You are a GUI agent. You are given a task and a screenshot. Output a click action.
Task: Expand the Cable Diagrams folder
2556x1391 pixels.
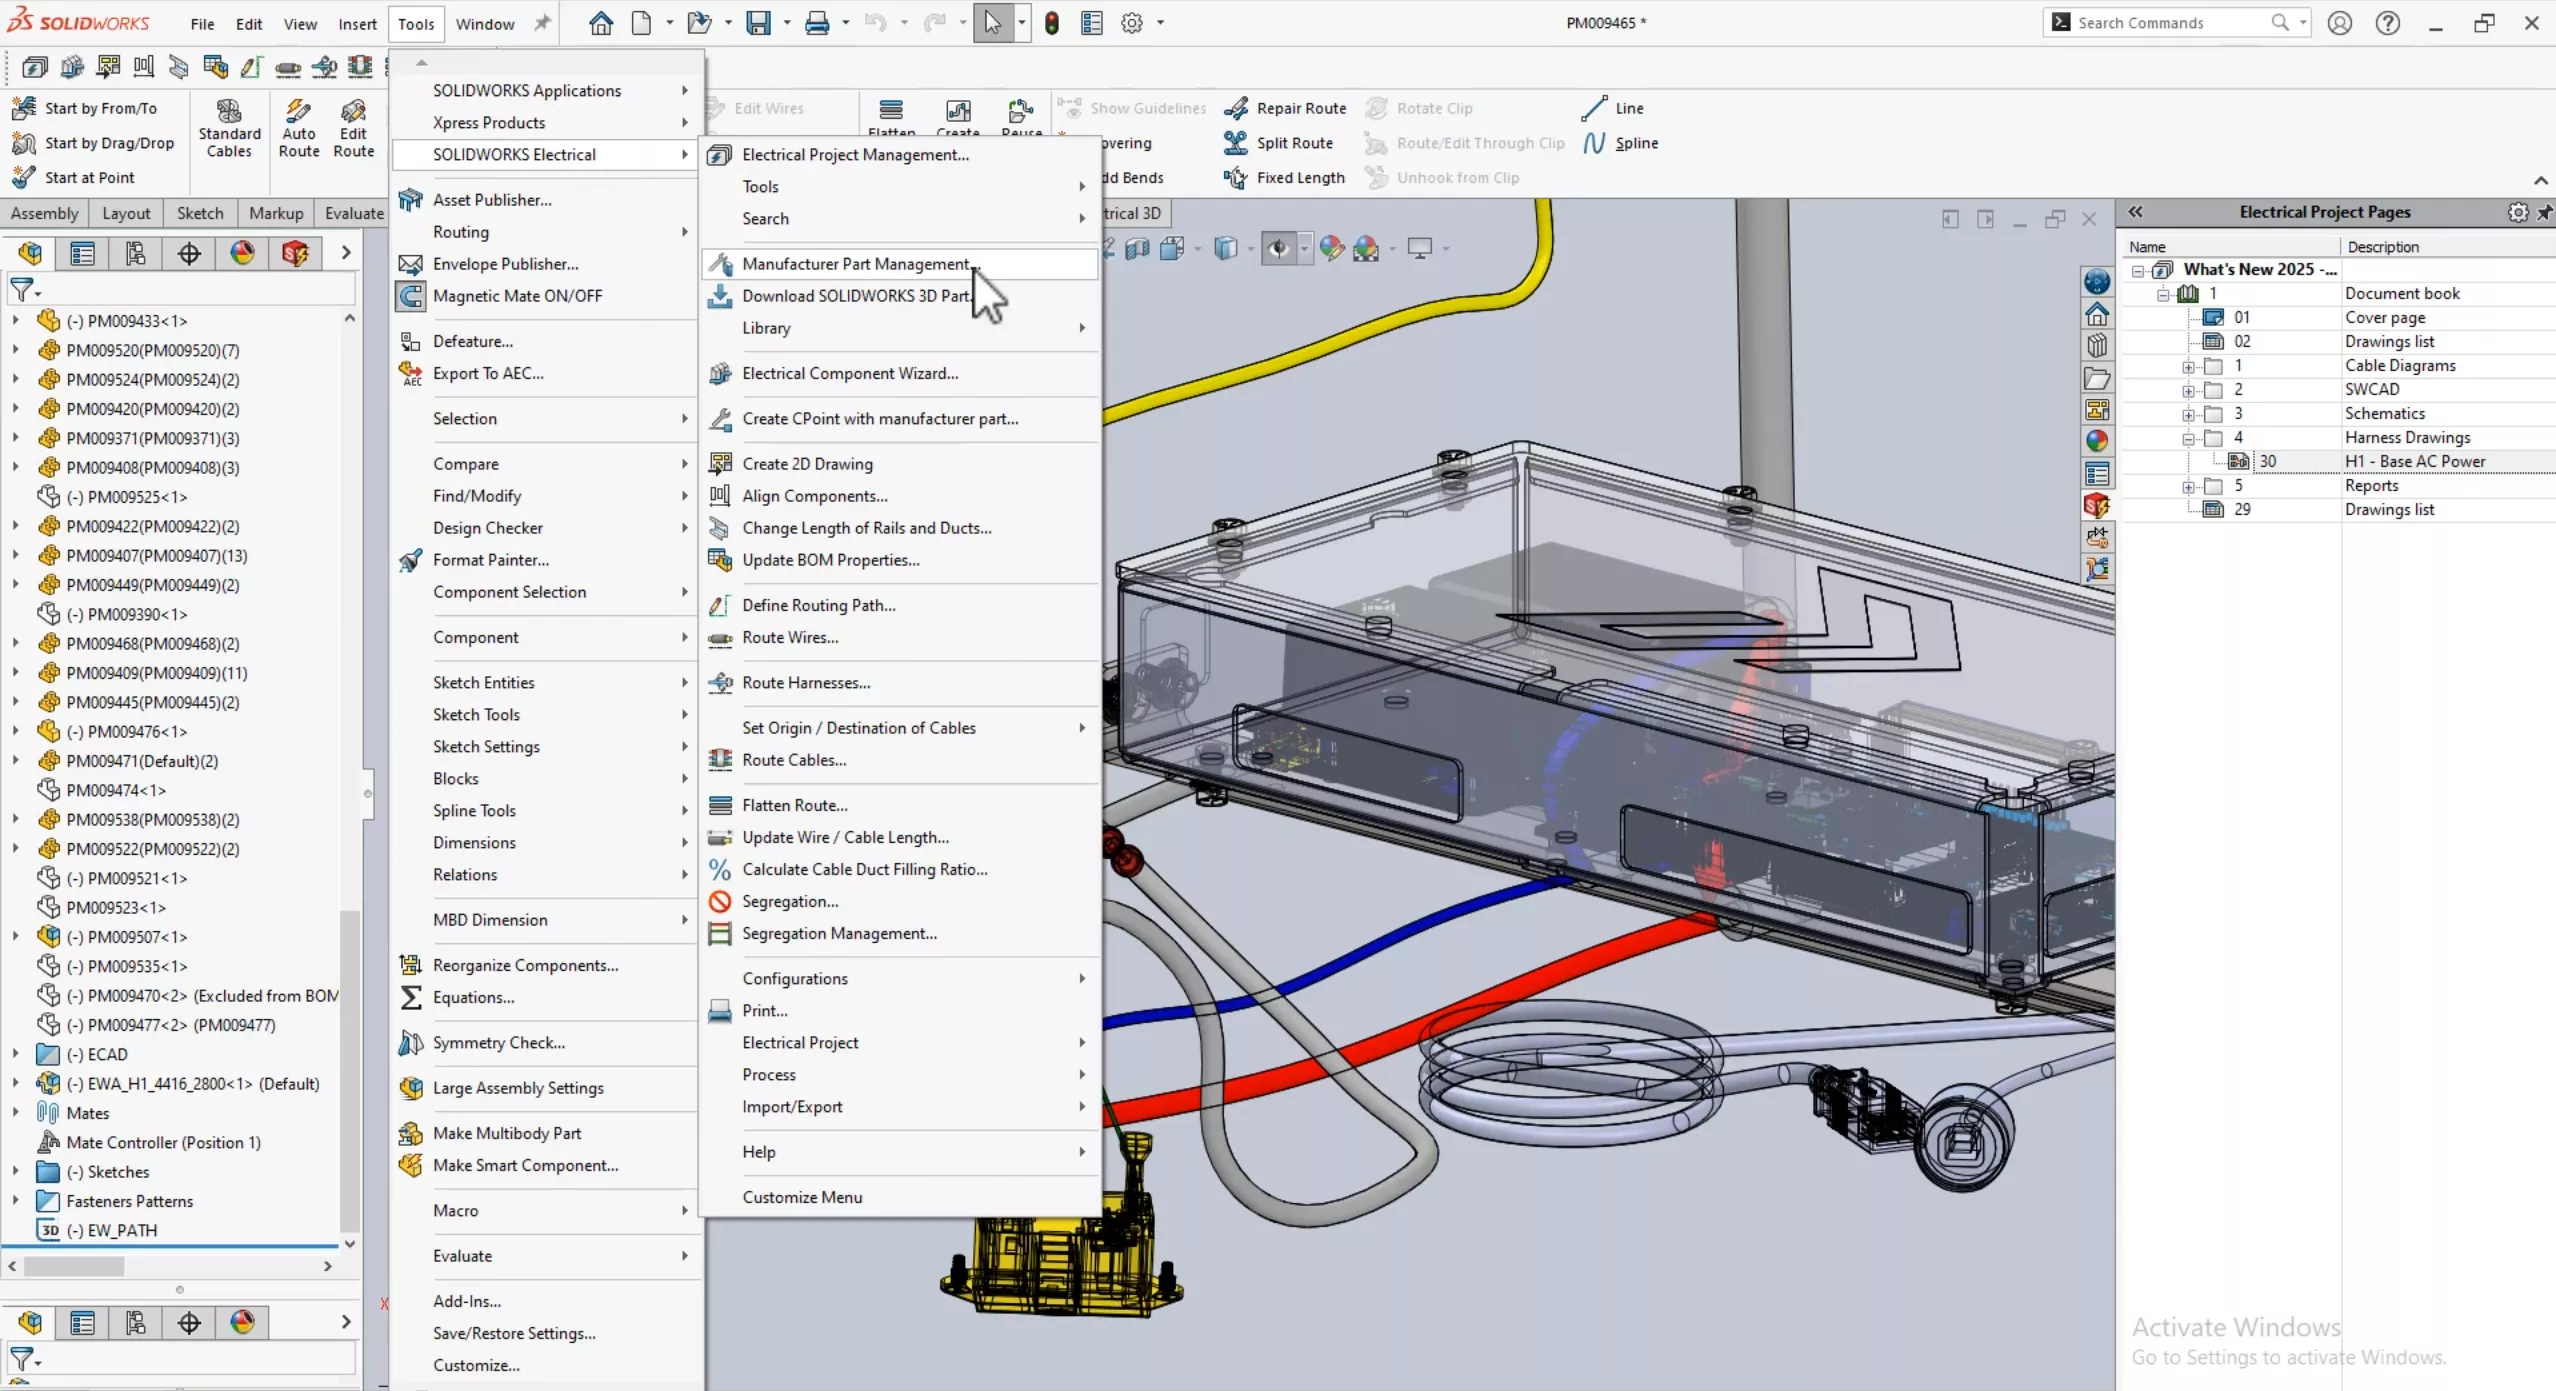pyautogui.click(x=2188, y=367)
